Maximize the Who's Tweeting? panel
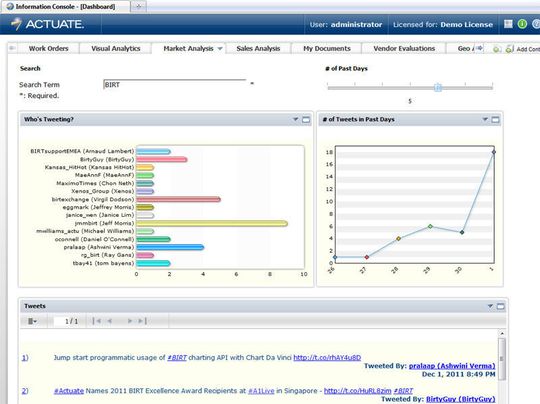The height and width of the screenshot is (404, 540). click(306, 120)
